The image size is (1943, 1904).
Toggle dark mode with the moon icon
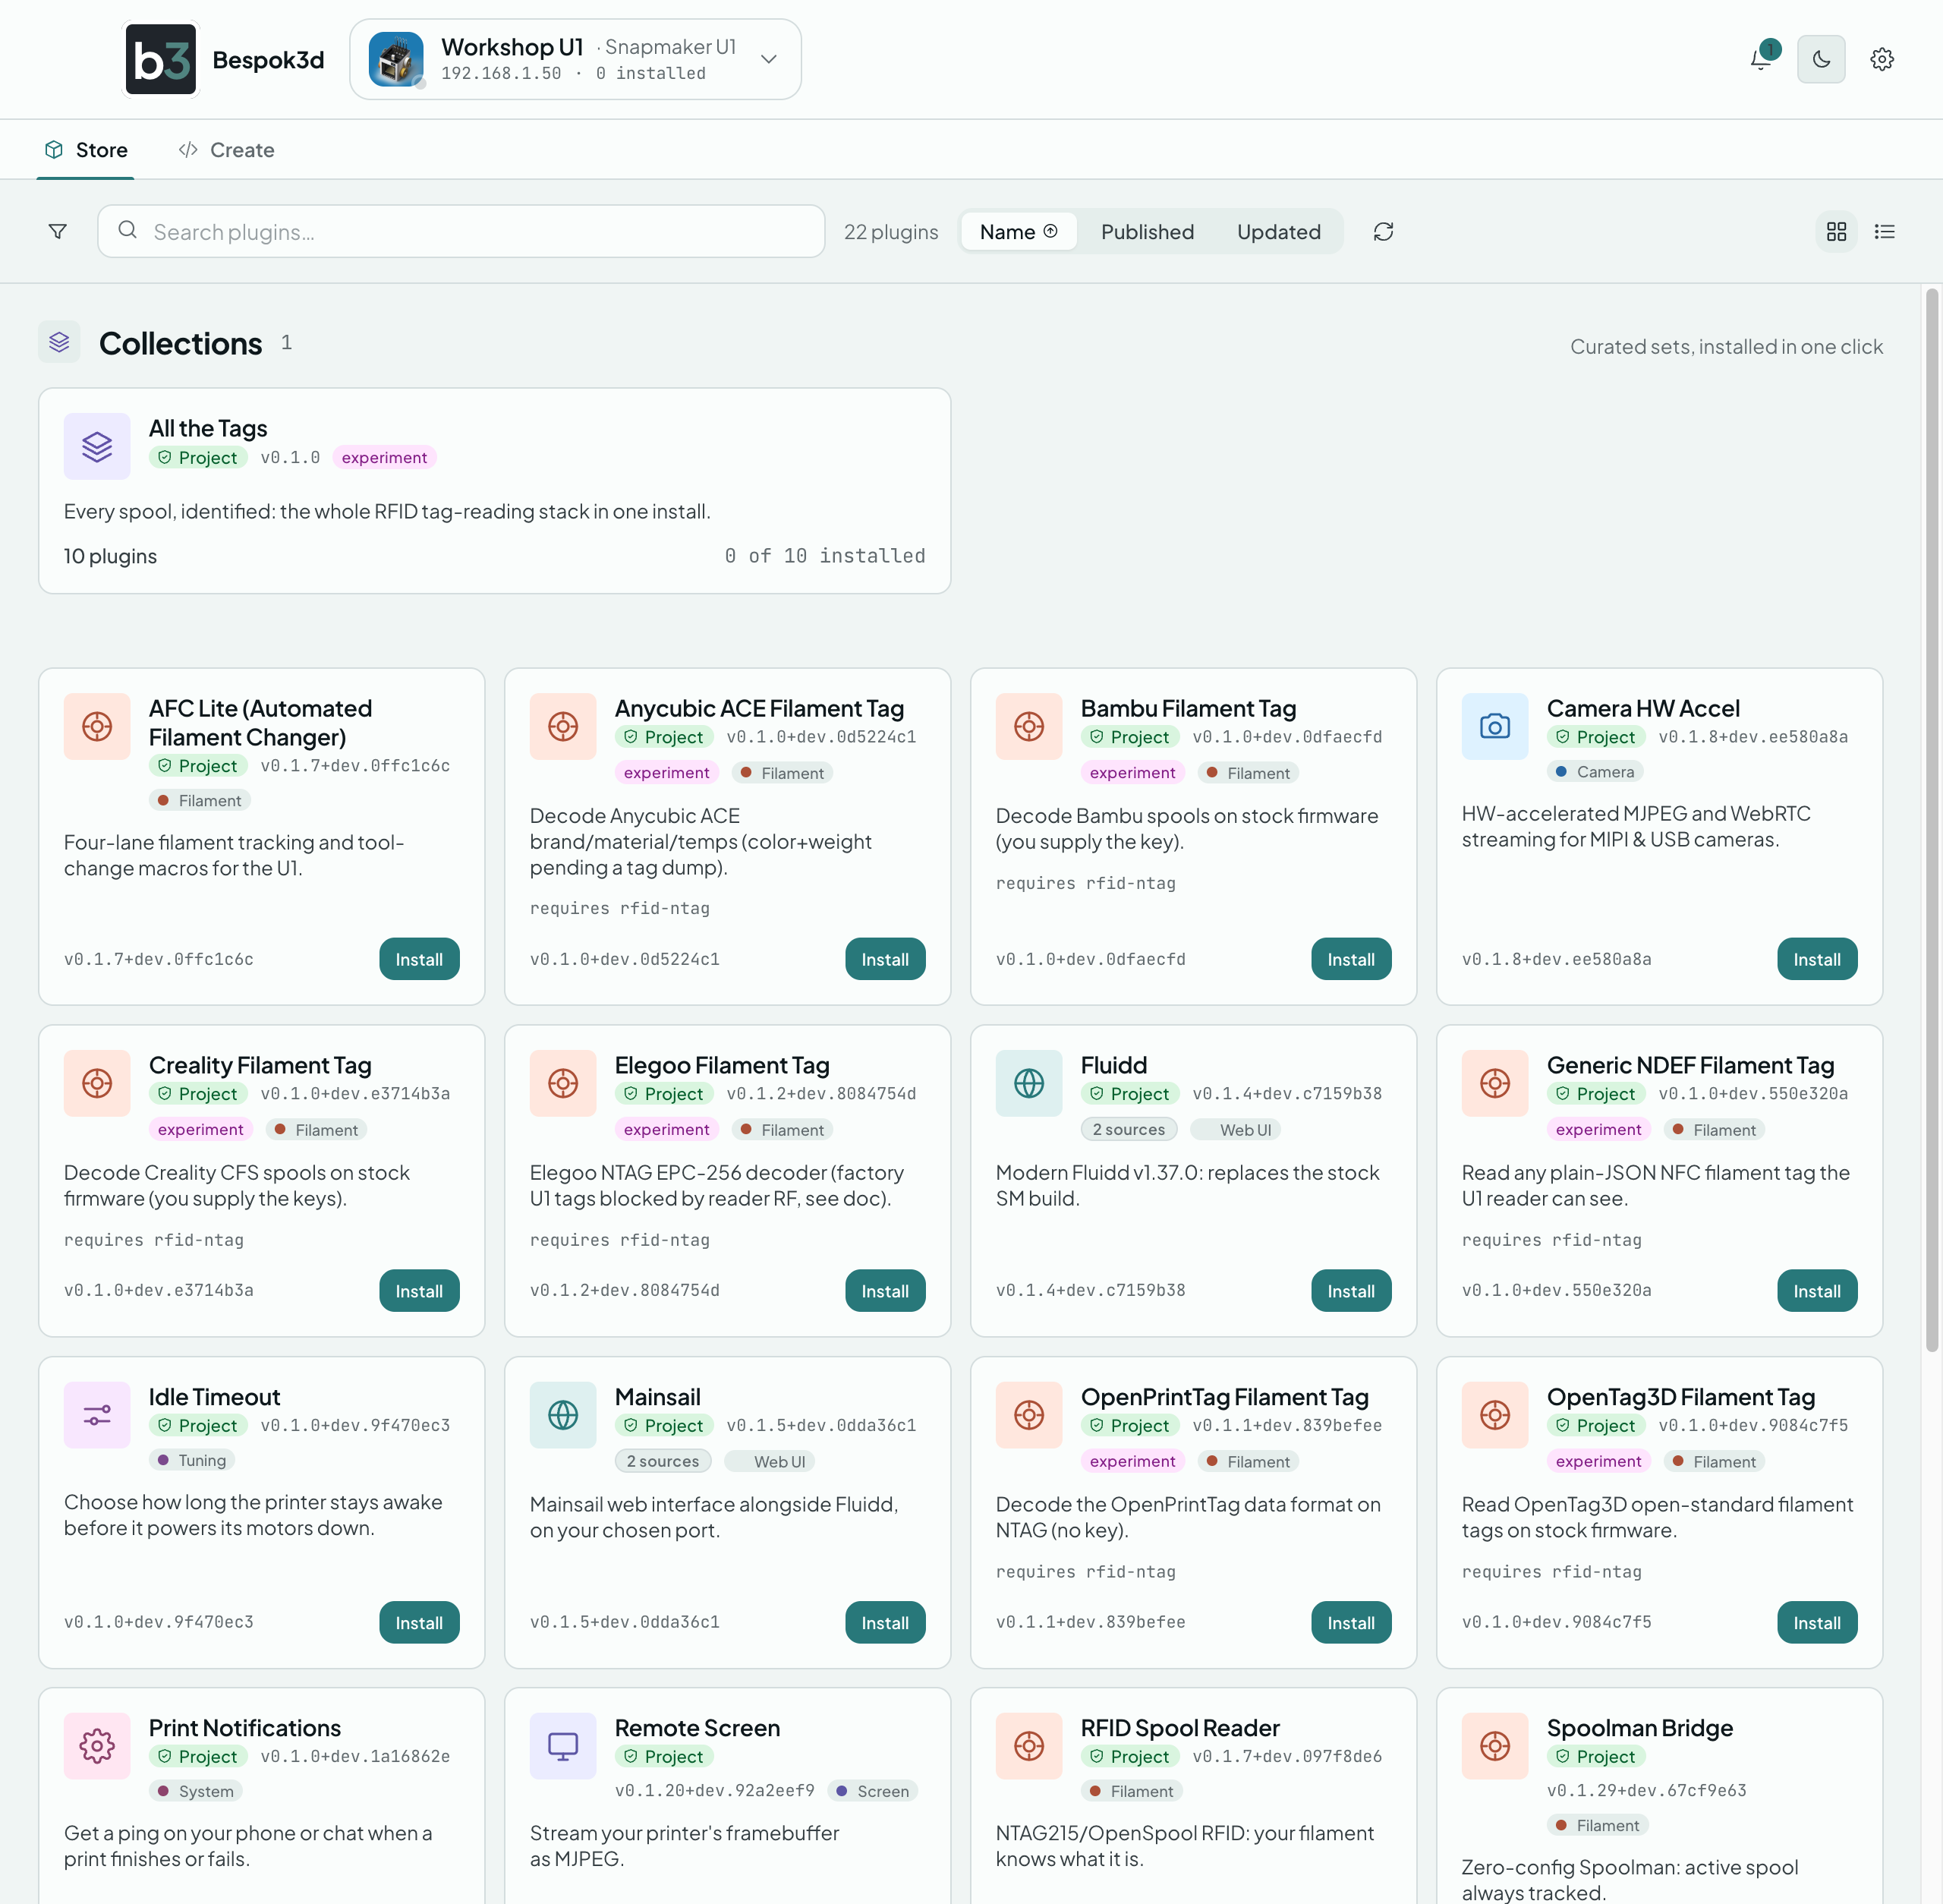click(1821, 59)
